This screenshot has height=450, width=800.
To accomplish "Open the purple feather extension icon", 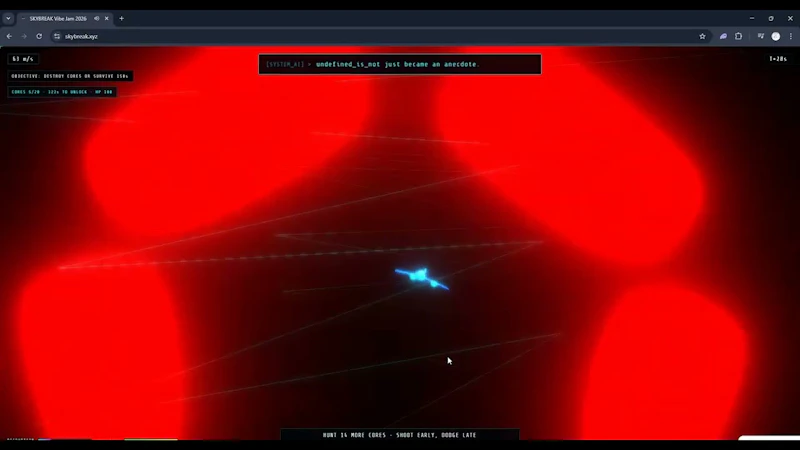I will [723, 36].
